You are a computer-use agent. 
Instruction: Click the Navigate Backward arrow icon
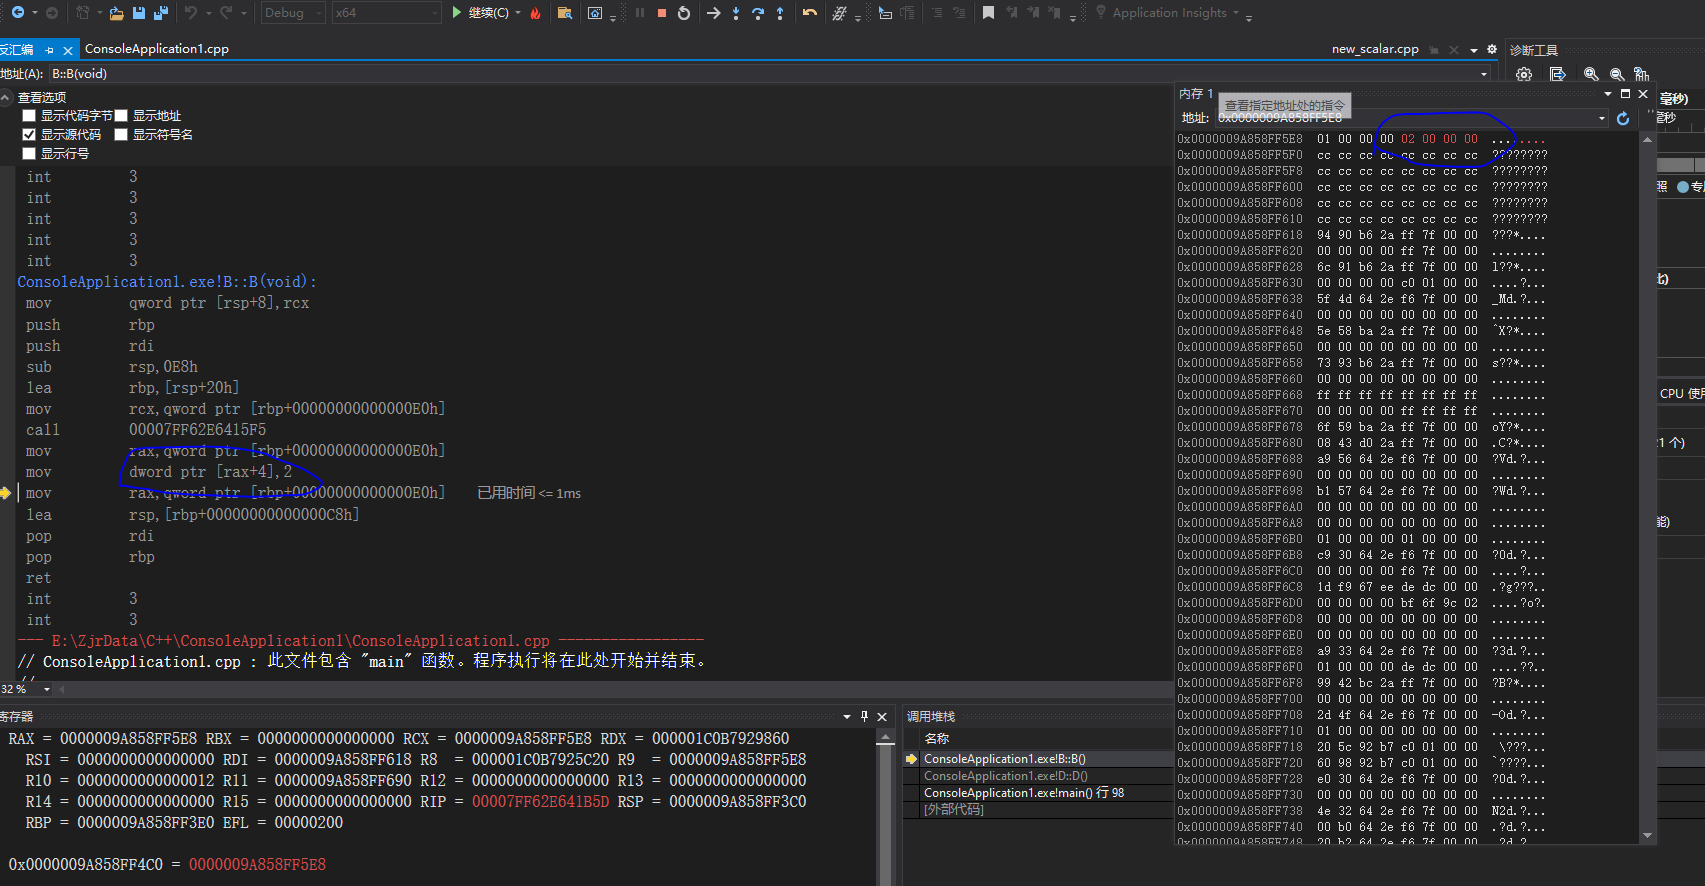[17, 13]
